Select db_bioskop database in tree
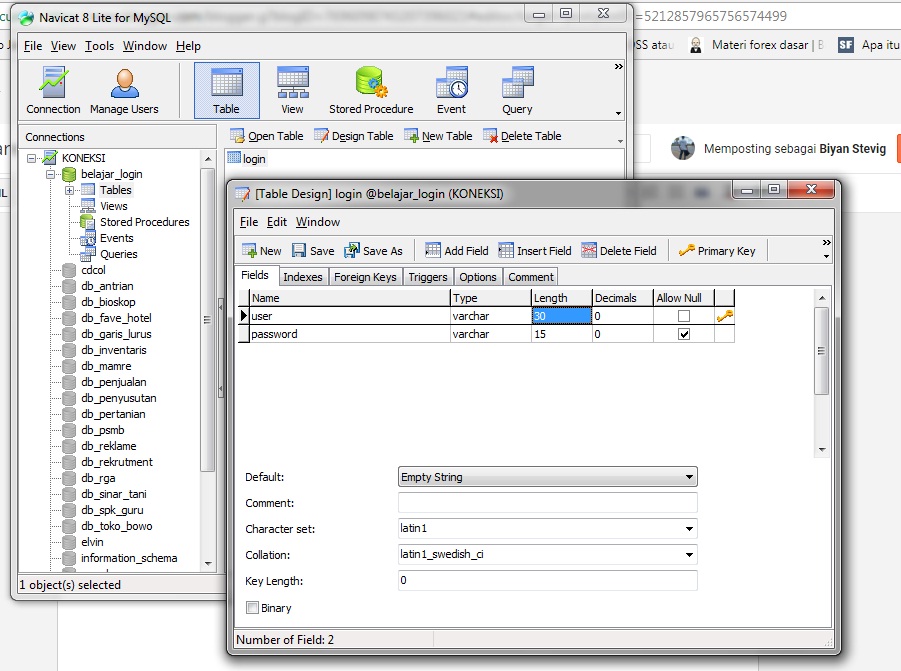Screen dimensions: 901x671 coord(108,302)
